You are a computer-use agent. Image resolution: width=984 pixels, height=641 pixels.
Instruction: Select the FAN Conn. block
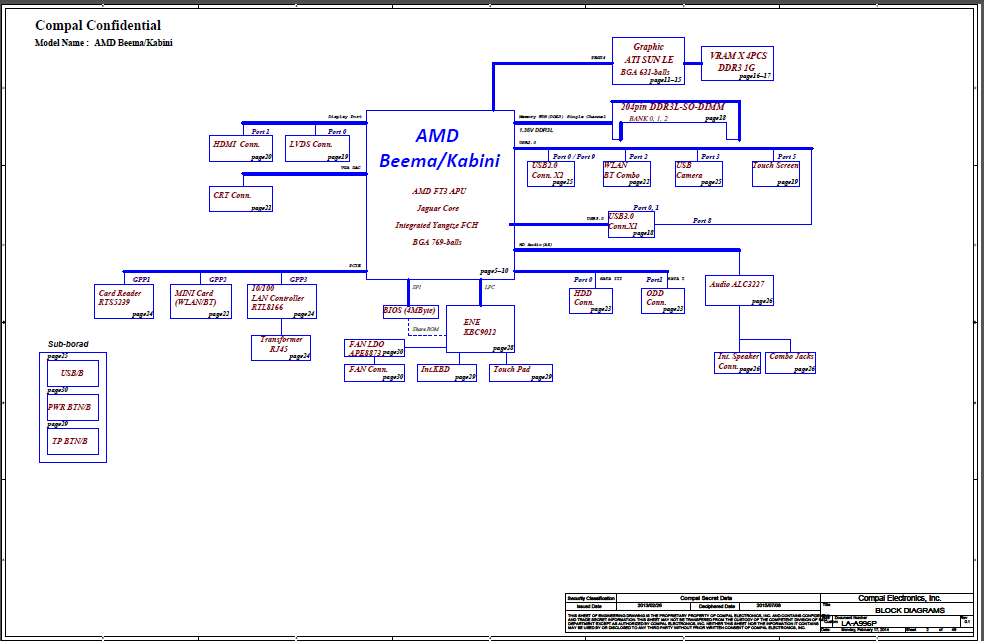tap(375, 373)
